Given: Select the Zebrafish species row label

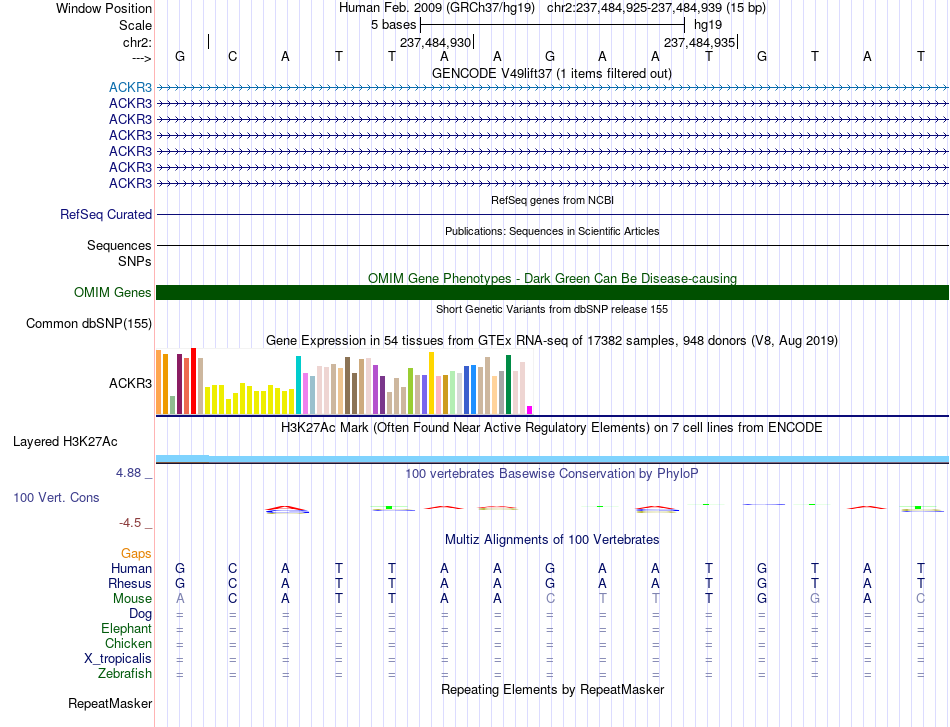Looking at the screenshot, I should click(125, 673).
